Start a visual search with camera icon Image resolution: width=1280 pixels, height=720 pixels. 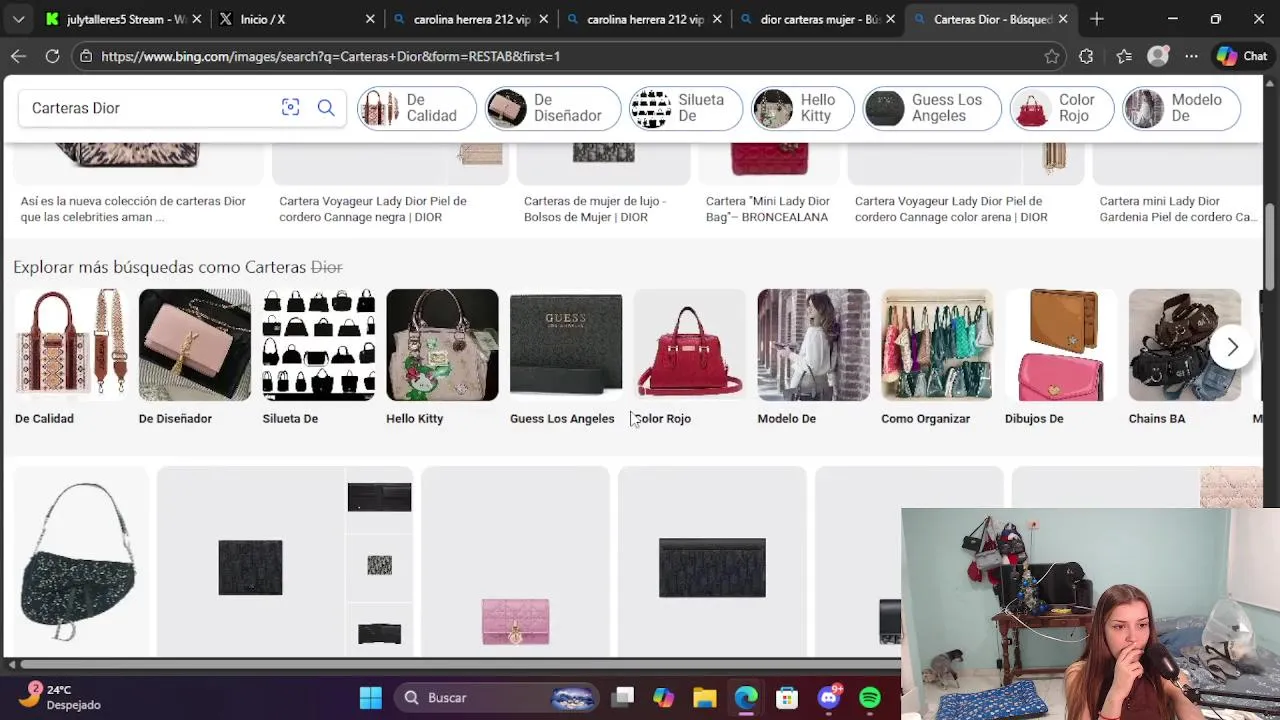coord(290,107)
